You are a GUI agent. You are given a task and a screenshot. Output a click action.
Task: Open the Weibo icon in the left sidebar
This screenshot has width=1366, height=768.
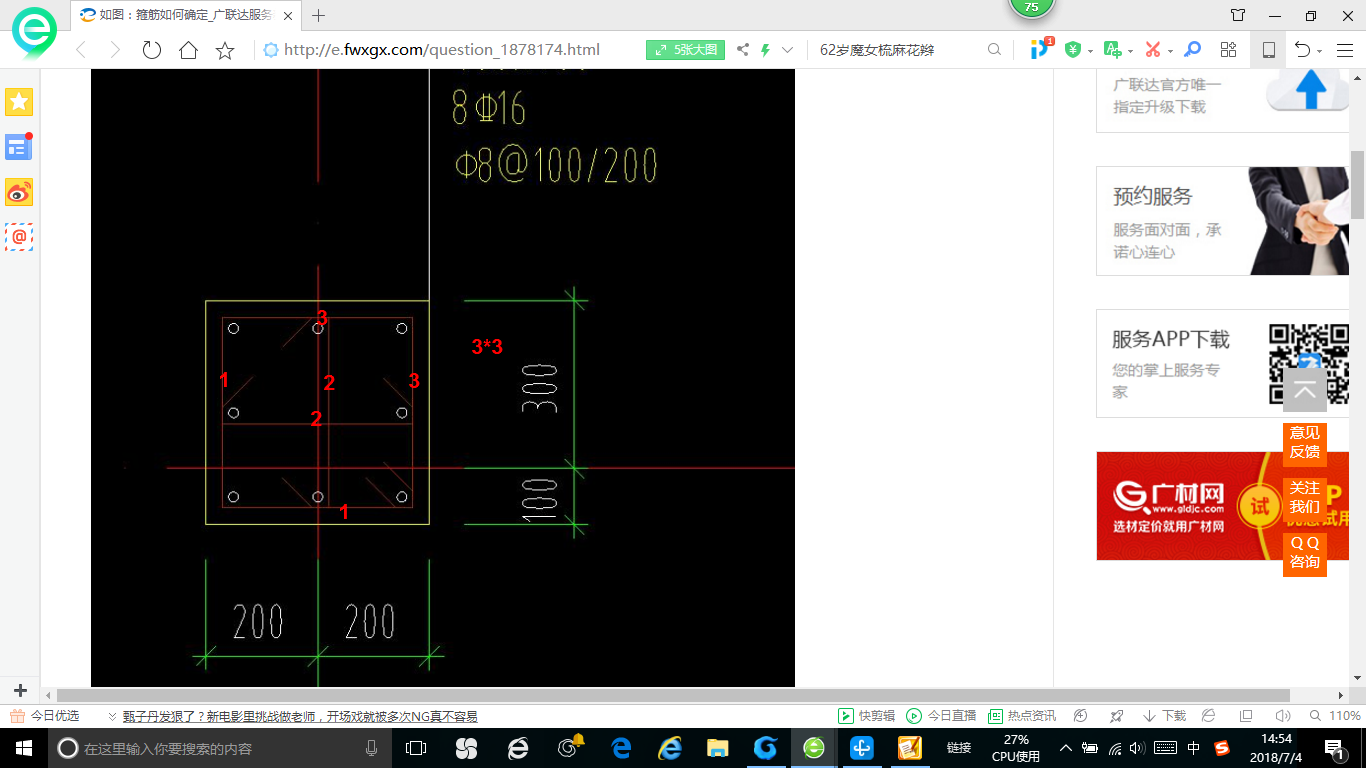pyautogui.click(x=19, y=192)
